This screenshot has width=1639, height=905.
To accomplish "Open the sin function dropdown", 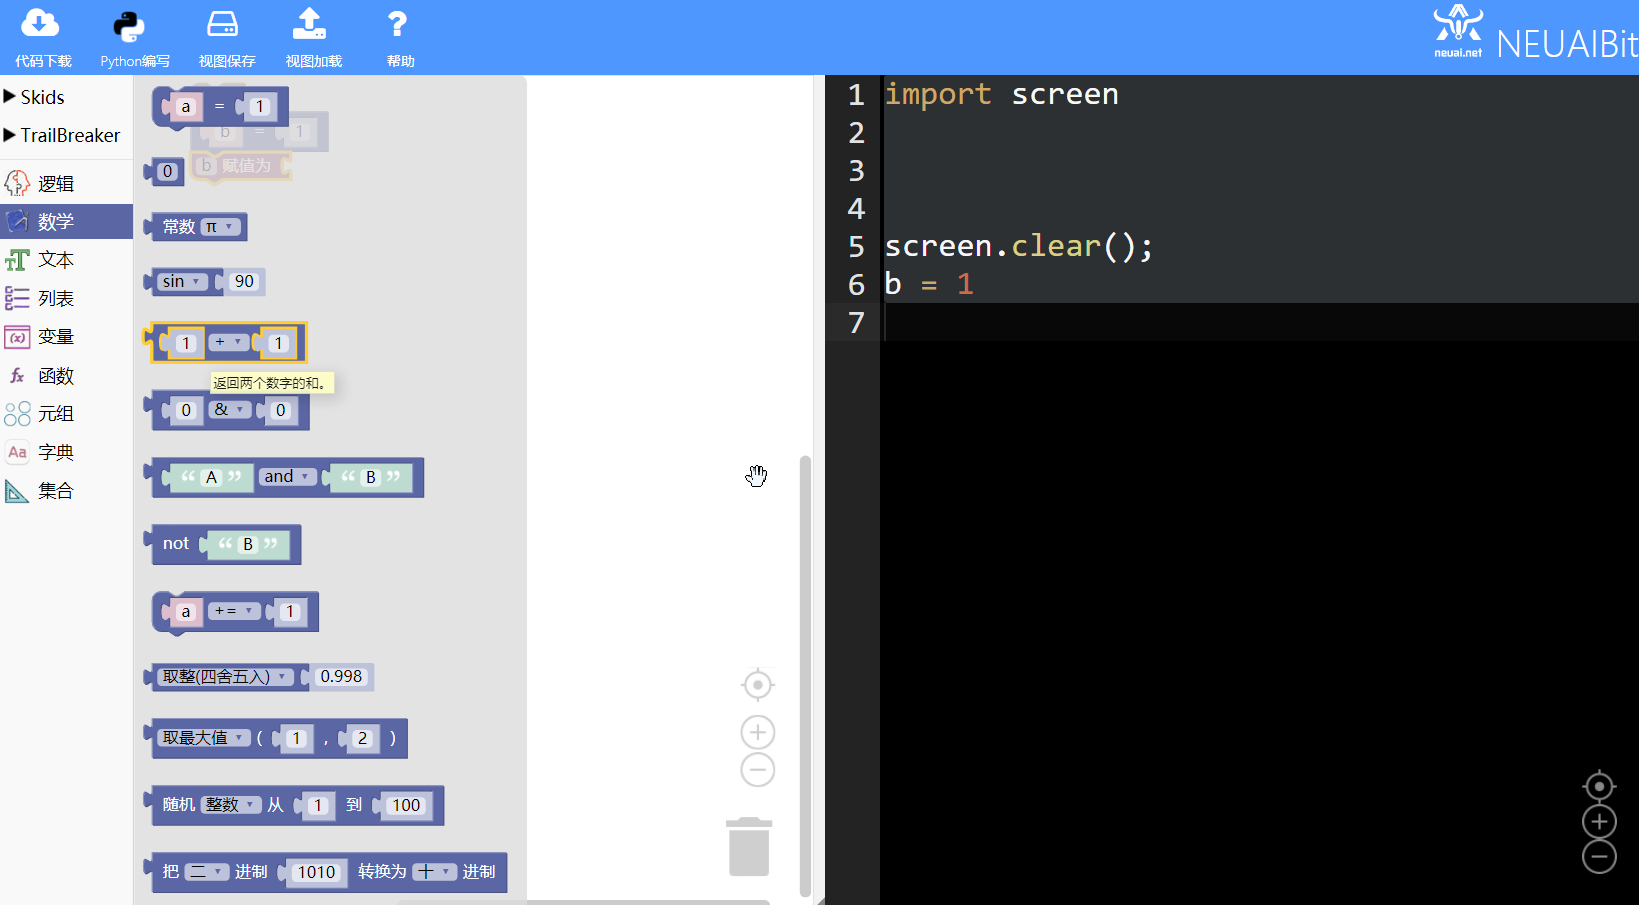I will coord(183,282).
